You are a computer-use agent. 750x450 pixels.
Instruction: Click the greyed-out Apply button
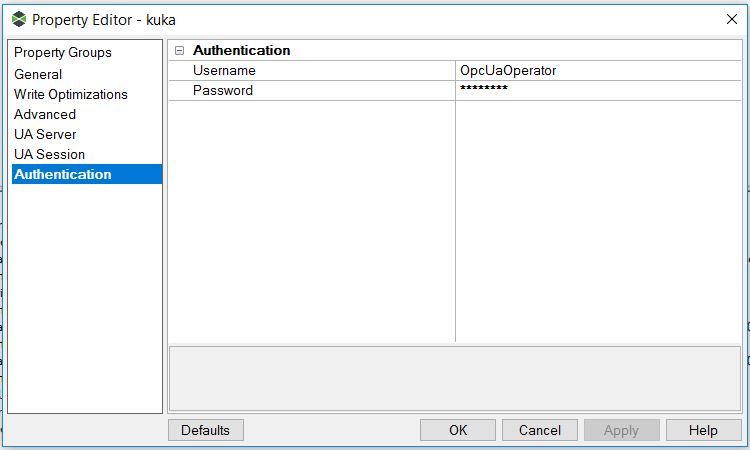tap(621, 430)
